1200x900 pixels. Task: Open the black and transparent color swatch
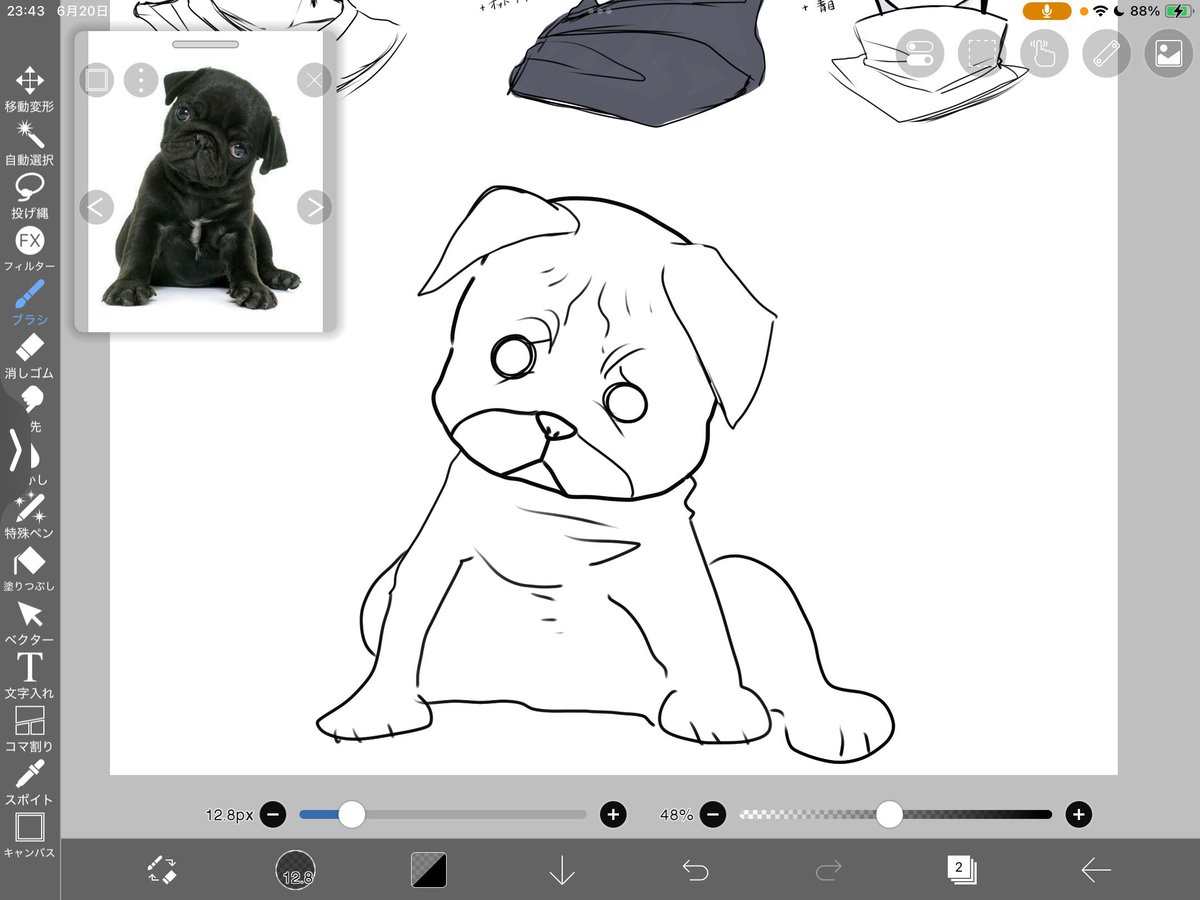tap(429, 870)
